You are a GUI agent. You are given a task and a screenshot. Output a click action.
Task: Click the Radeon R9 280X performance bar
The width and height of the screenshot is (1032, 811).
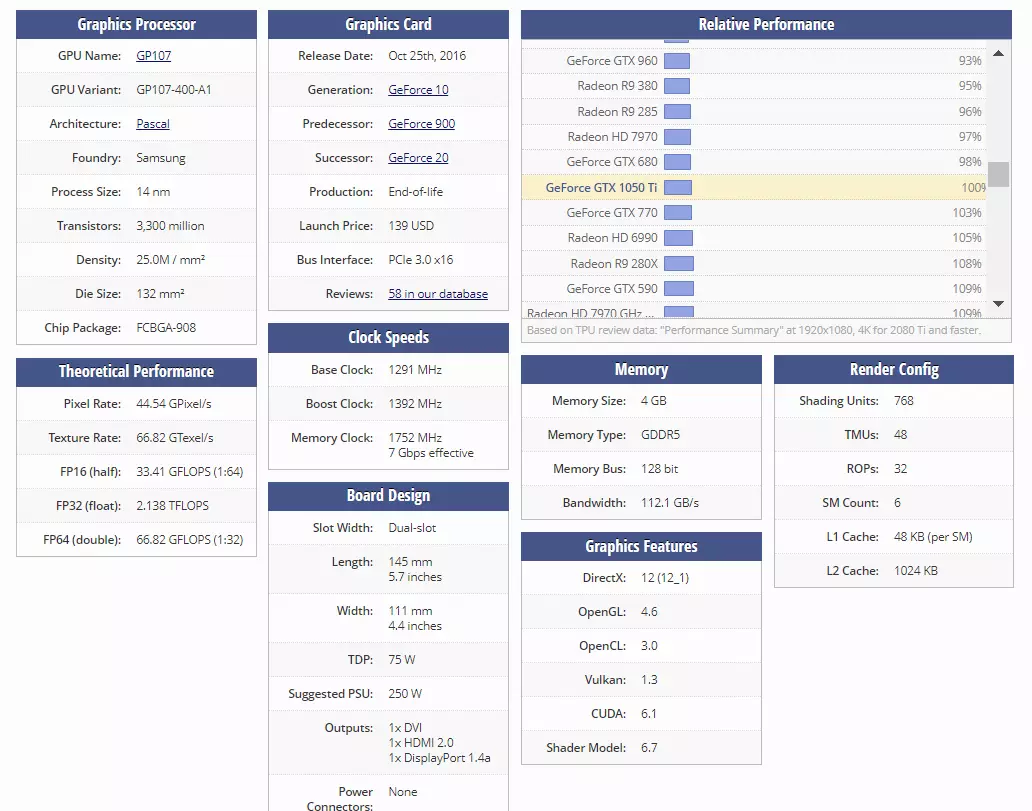click(679, 263)
